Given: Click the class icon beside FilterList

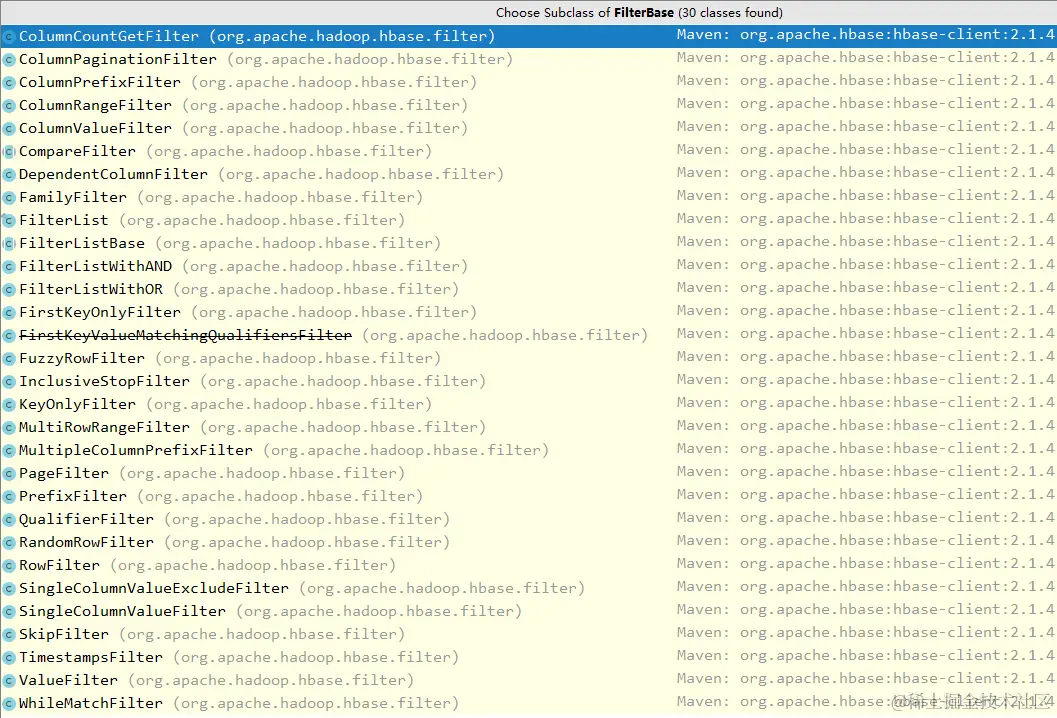Looking at the screenshot, I should point(9,220).
